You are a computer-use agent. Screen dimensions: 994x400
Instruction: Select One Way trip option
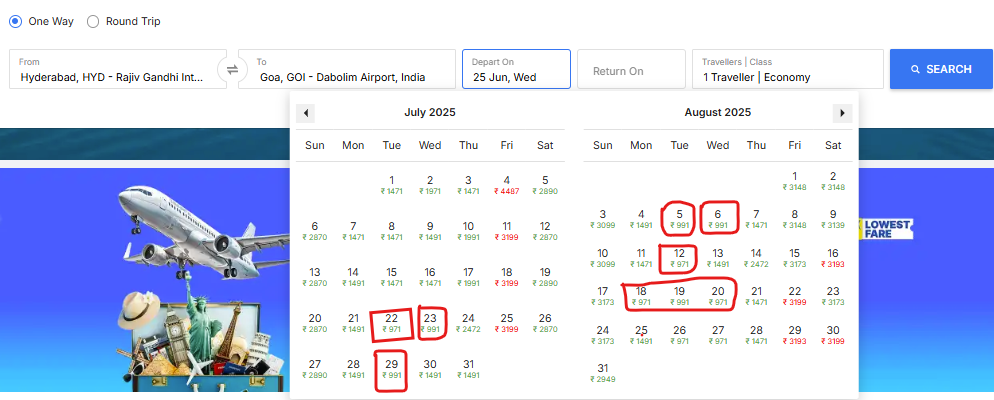(41, 22)
